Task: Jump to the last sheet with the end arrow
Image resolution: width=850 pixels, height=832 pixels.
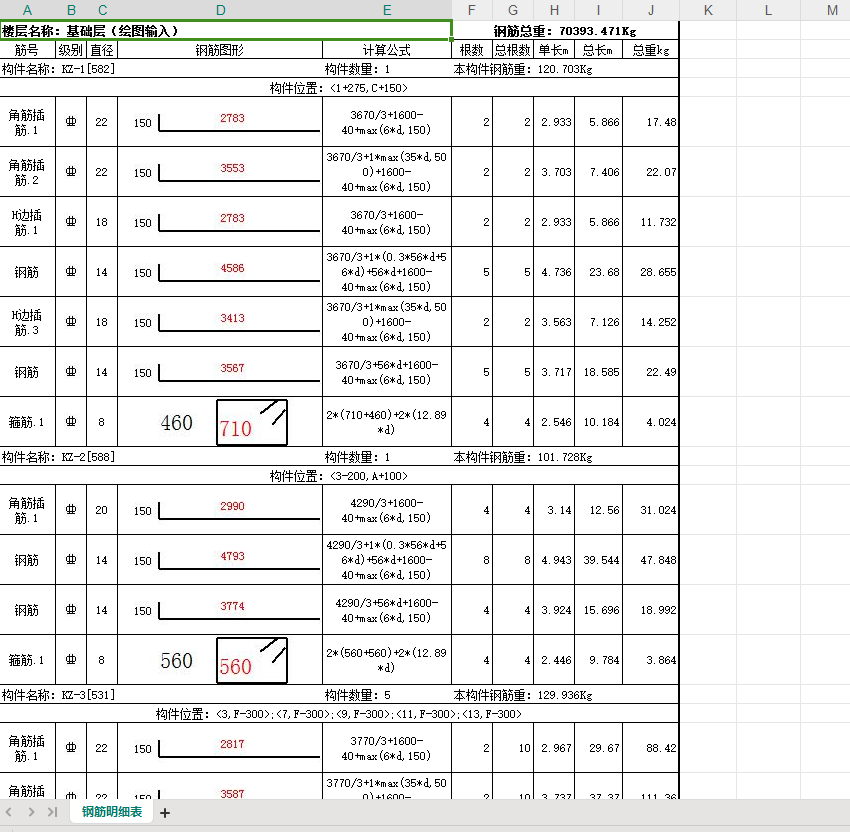Action: (x=53, y=812)
